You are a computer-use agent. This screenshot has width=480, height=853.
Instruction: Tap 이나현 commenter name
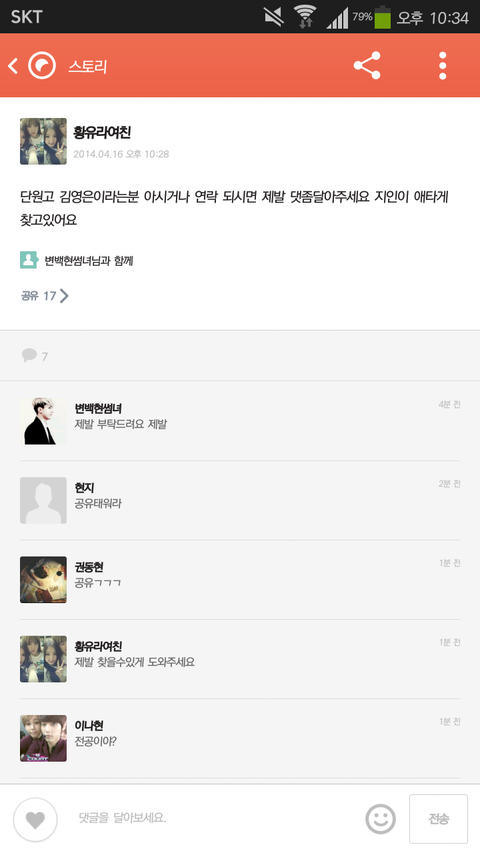click(x=89, y=726)
